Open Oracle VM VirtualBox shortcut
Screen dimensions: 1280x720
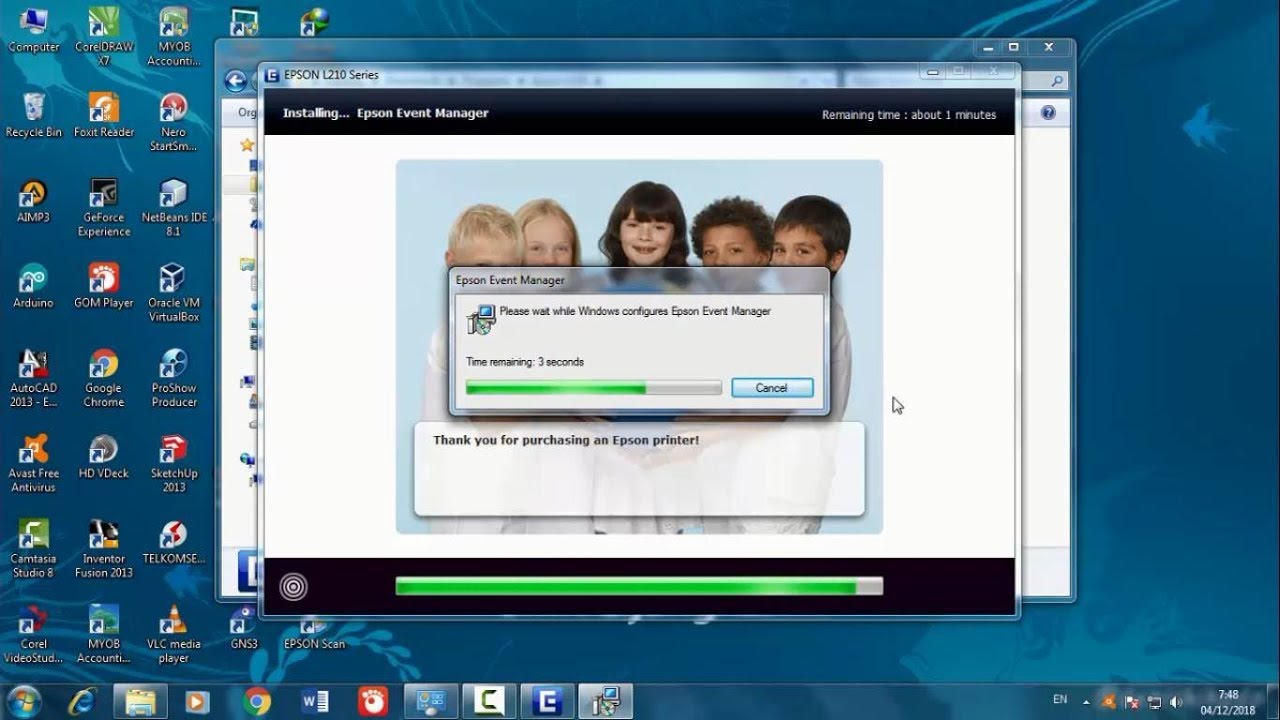point(174,292)
